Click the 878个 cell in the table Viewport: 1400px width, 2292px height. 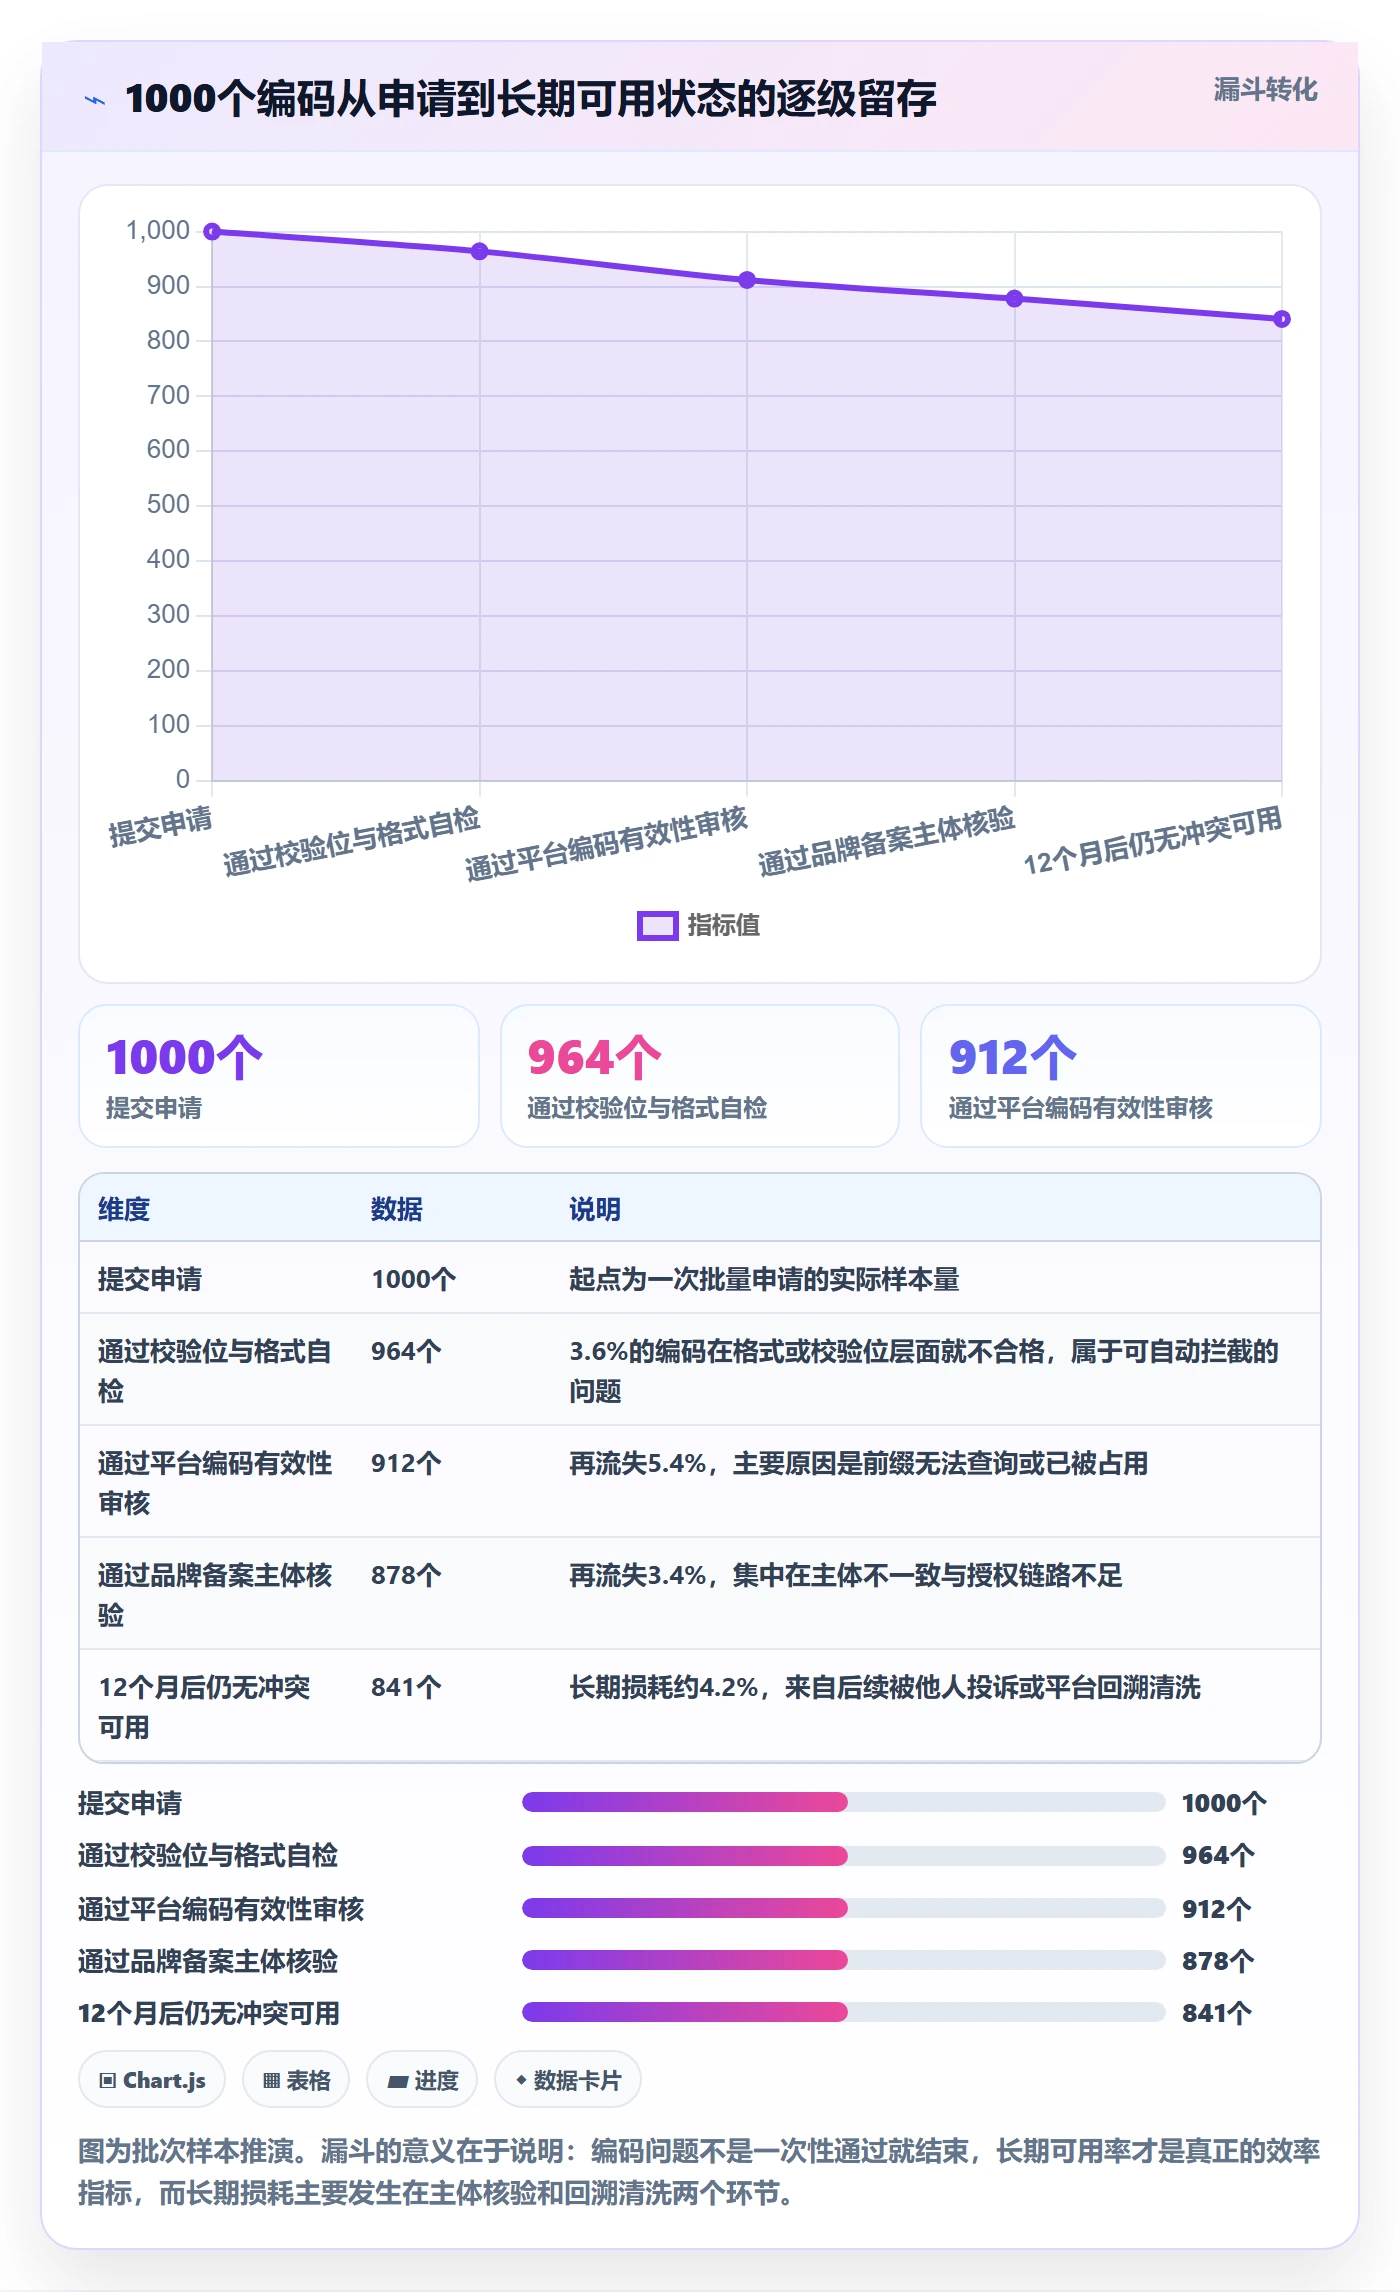[406, 1575]
